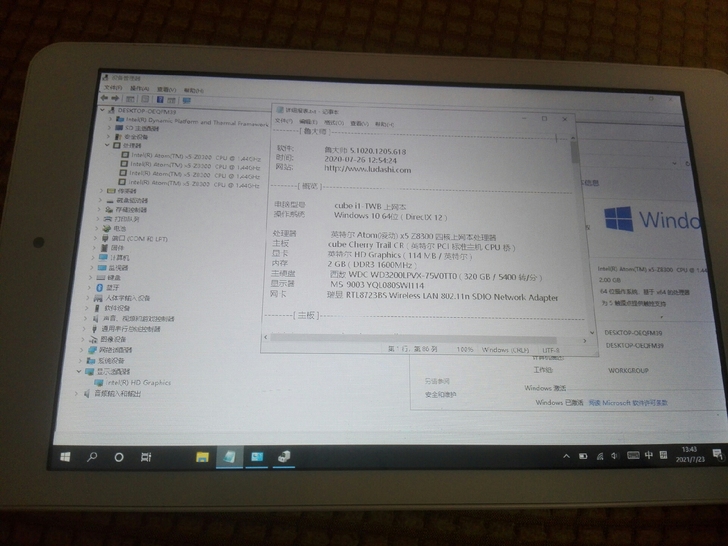Click the Microsoft software license terms link
728x546 pixels.
tap(628, 403)
